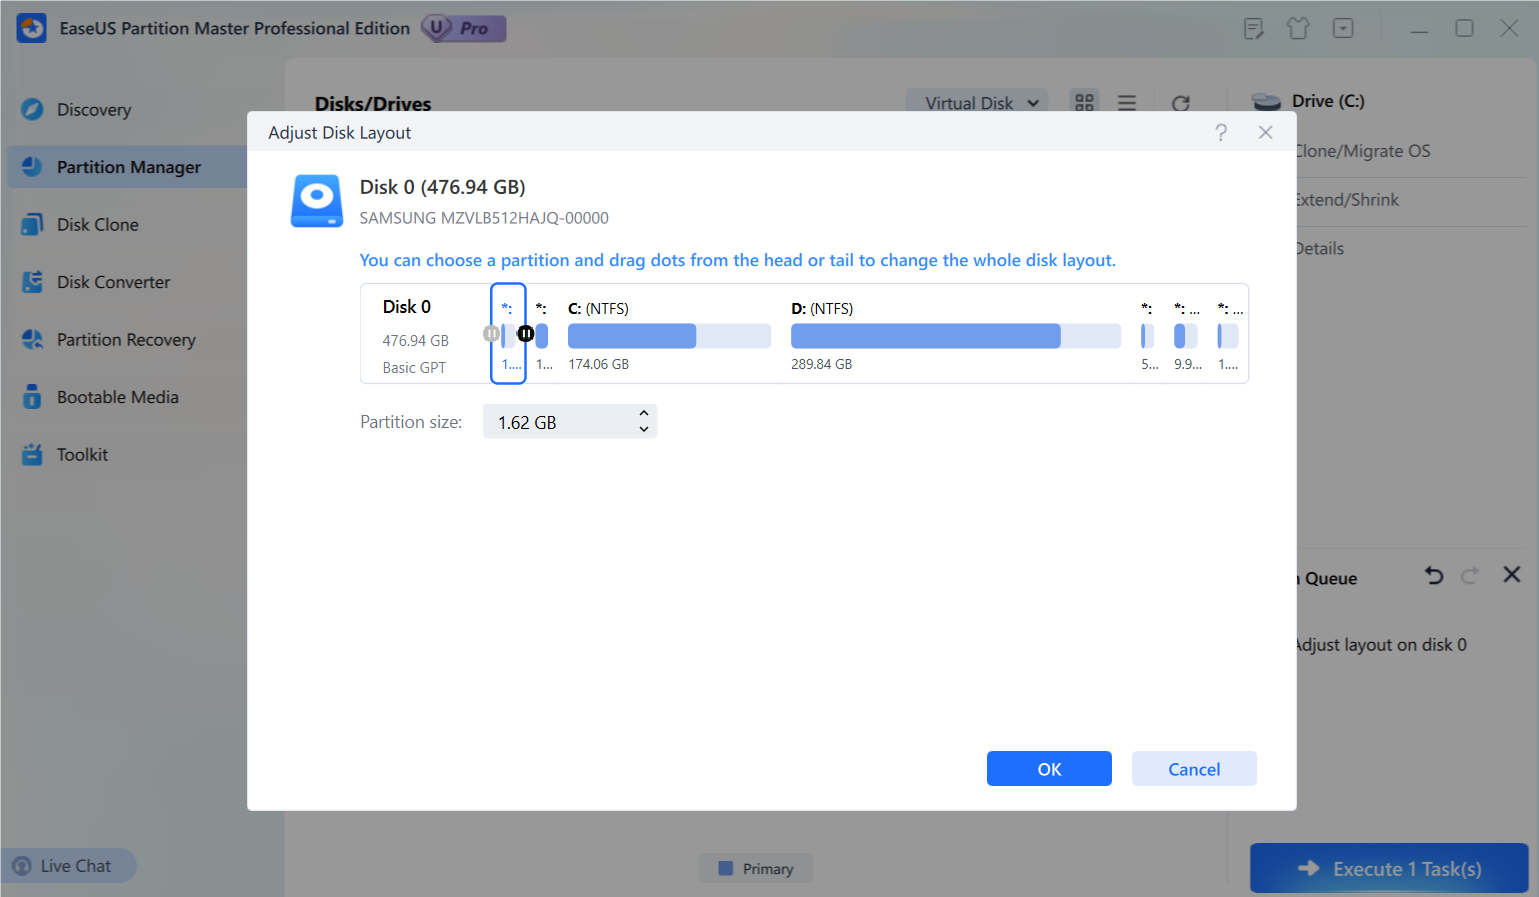Click the disk model 'SAMSUNG MZVLB512HAJQ-00000'

(x=484, y=218)
